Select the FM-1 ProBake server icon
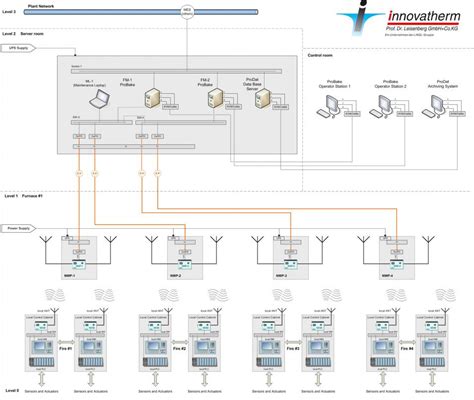The height and width of the screenshot is (400, 474). [x=152, y=98]
